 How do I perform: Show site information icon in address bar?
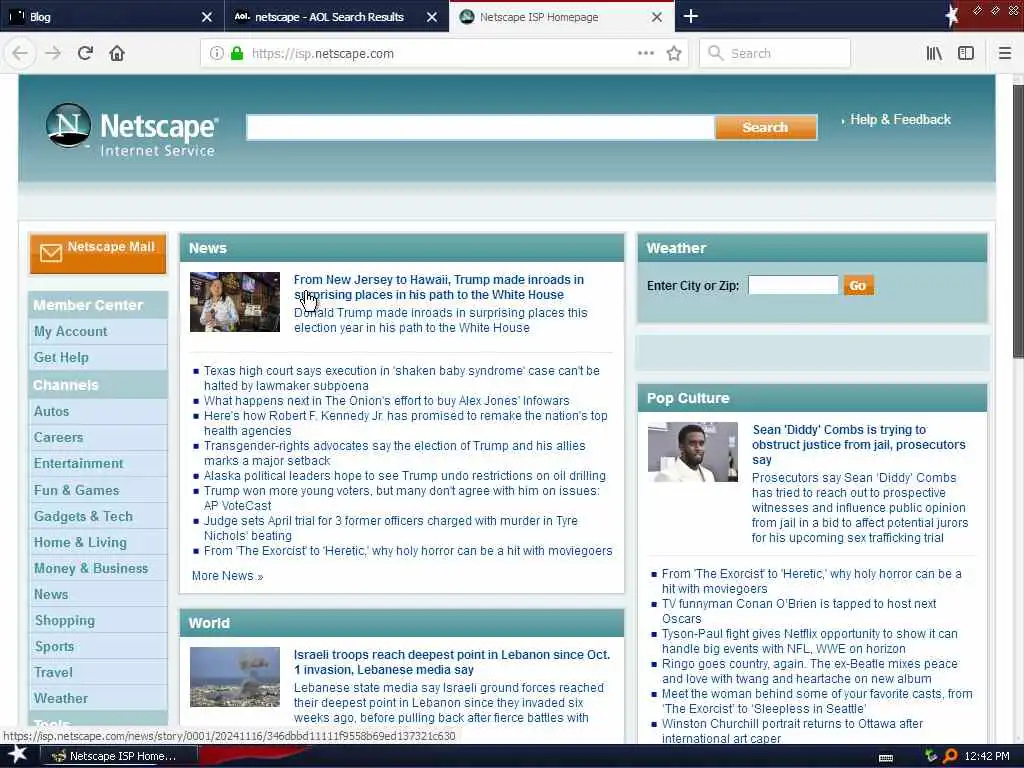(x=216, y=53)
